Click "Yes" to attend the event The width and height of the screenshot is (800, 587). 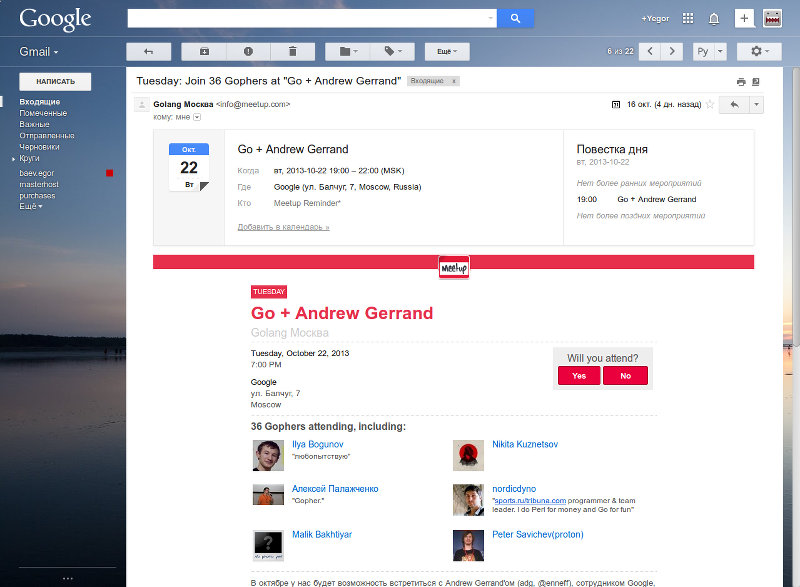point(578,376)
